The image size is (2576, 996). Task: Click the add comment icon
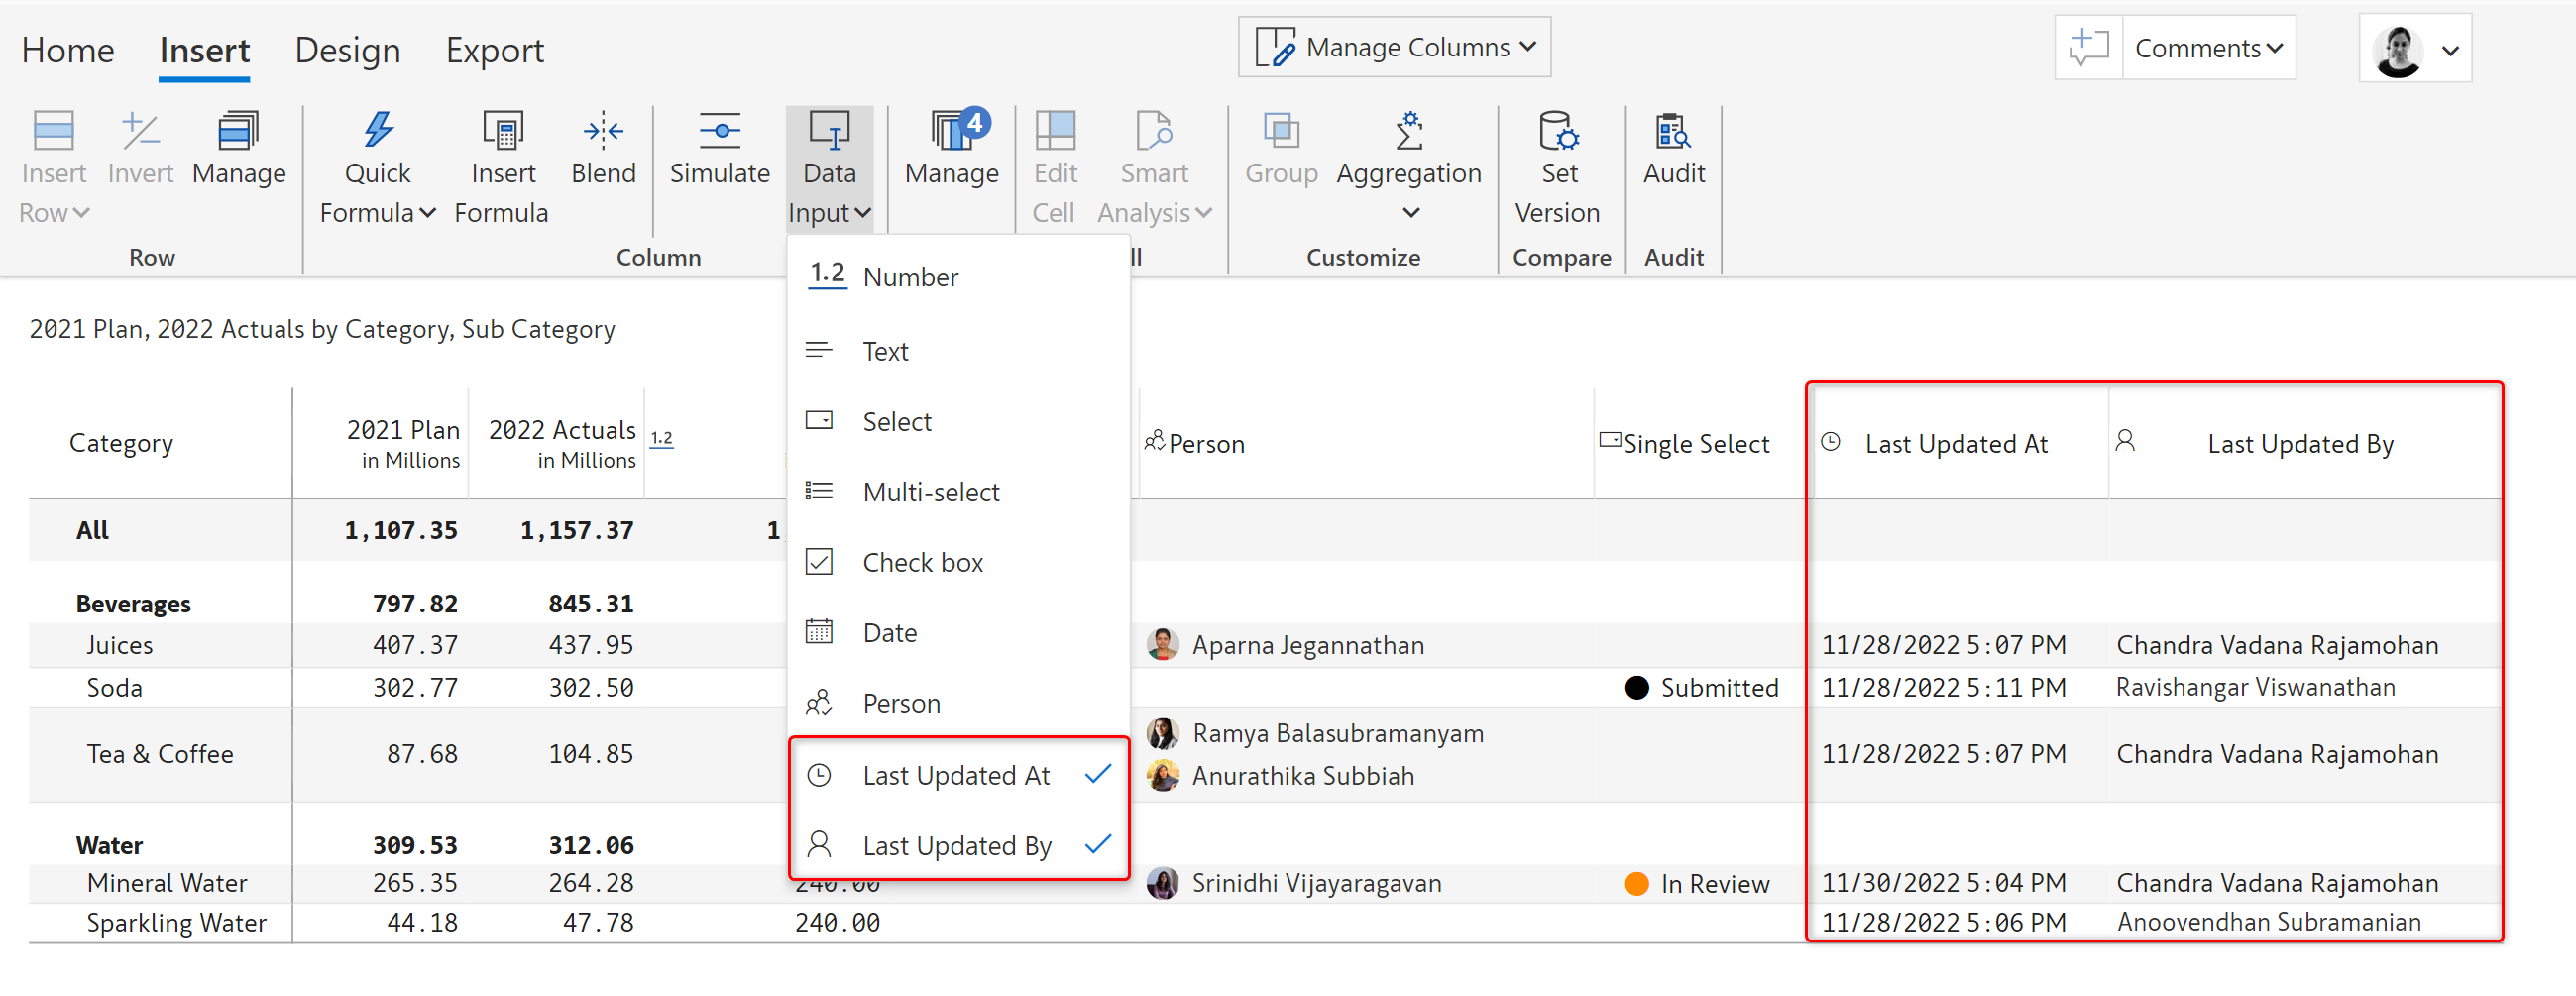[2088, 48]
